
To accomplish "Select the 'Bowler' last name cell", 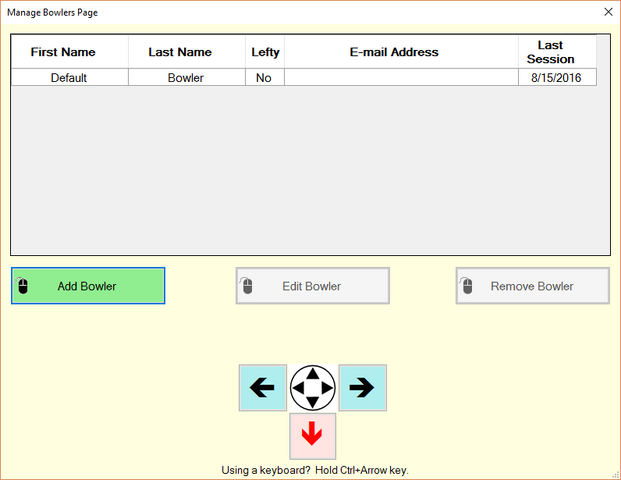I will [x=187, y=77].
